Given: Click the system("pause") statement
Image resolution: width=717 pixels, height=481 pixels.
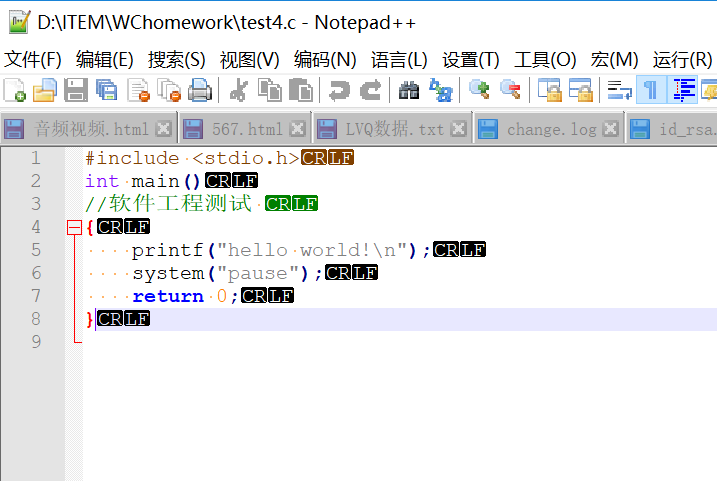Looking at the screenshot, I should pyautogui.click(x=227, y=273).
